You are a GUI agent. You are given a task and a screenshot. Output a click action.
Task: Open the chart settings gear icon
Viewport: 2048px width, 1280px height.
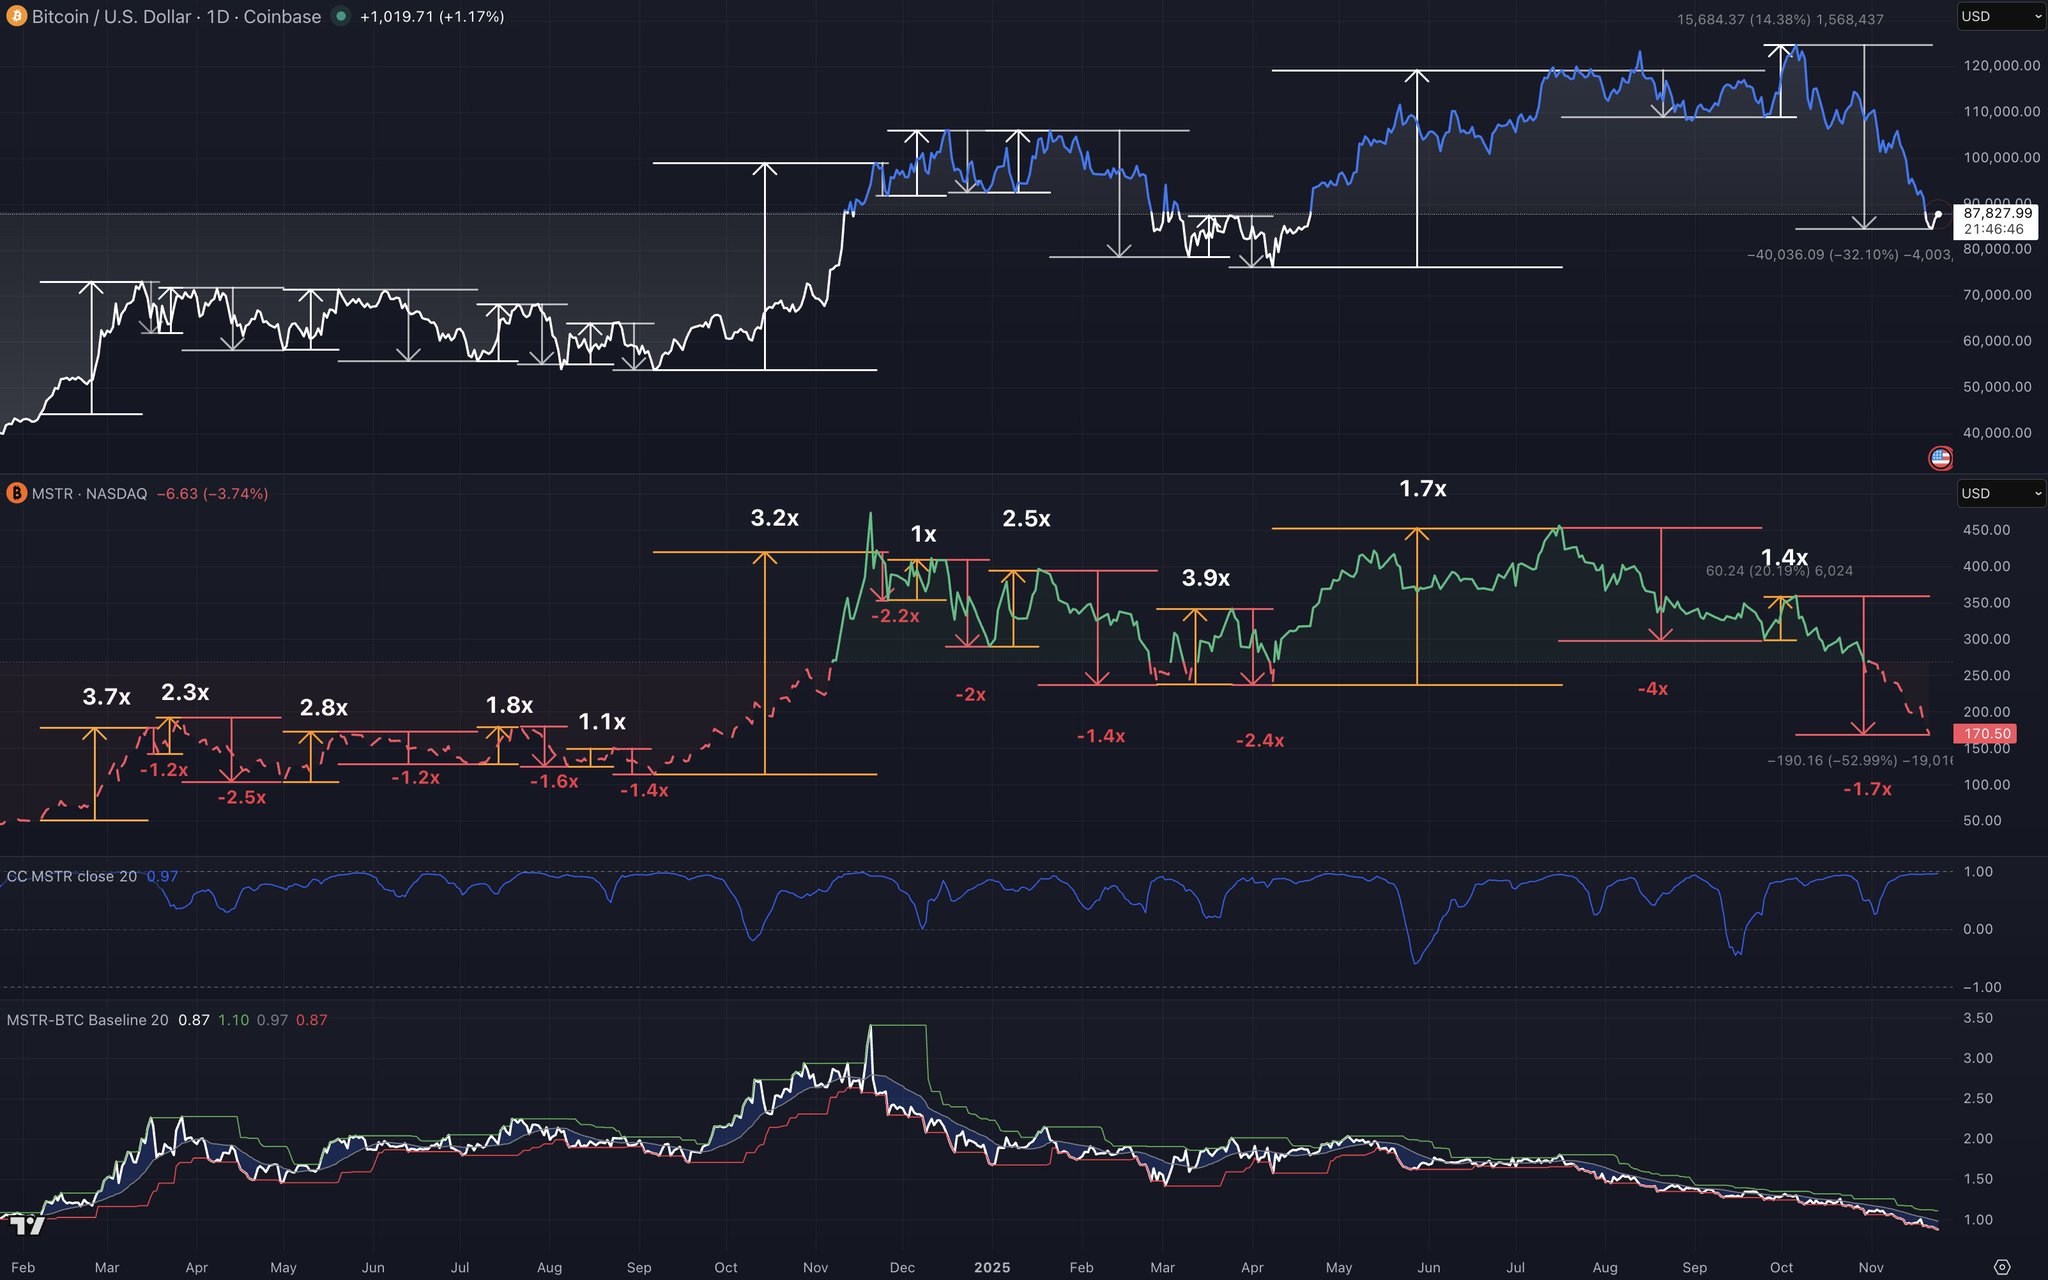2001,1267
